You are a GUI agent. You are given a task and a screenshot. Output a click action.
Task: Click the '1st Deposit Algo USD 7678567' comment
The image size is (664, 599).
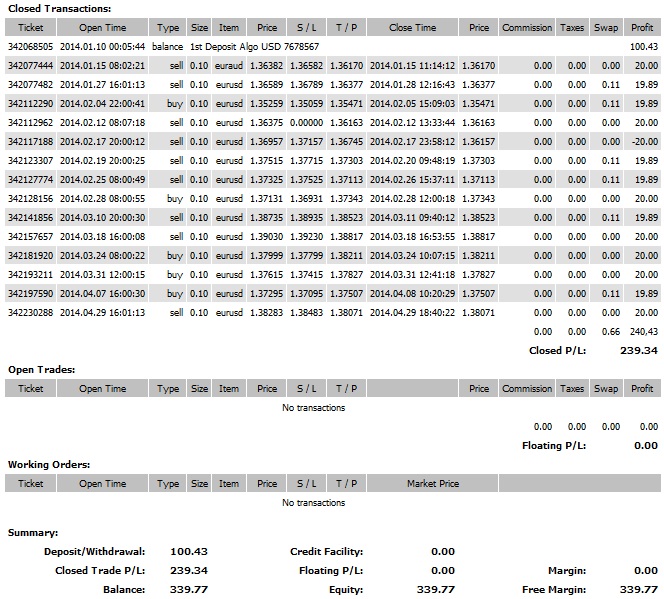[x=255, y=47]
